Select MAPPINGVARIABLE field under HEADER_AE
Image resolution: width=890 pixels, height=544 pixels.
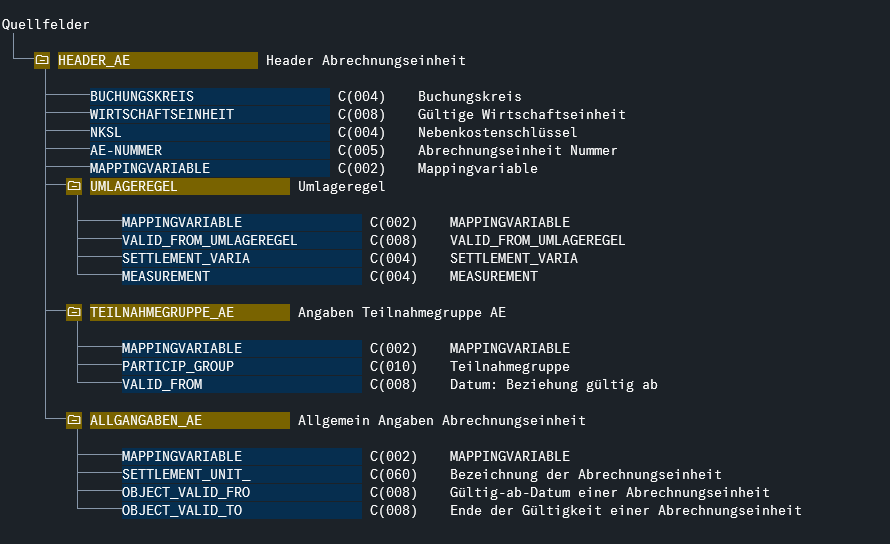click(x=209, y=169)
